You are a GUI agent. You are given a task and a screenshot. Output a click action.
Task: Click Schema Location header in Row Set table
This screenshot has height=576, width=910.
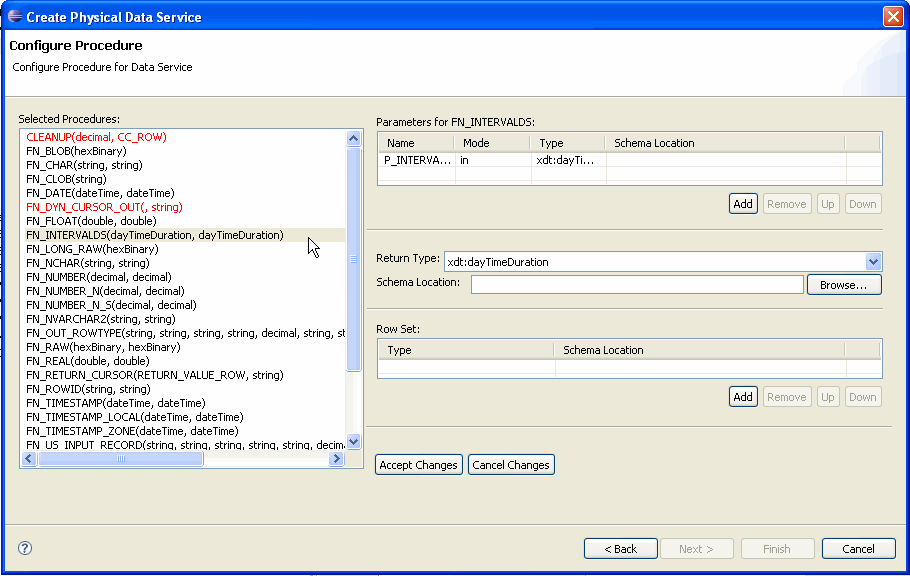pos(700,350)
